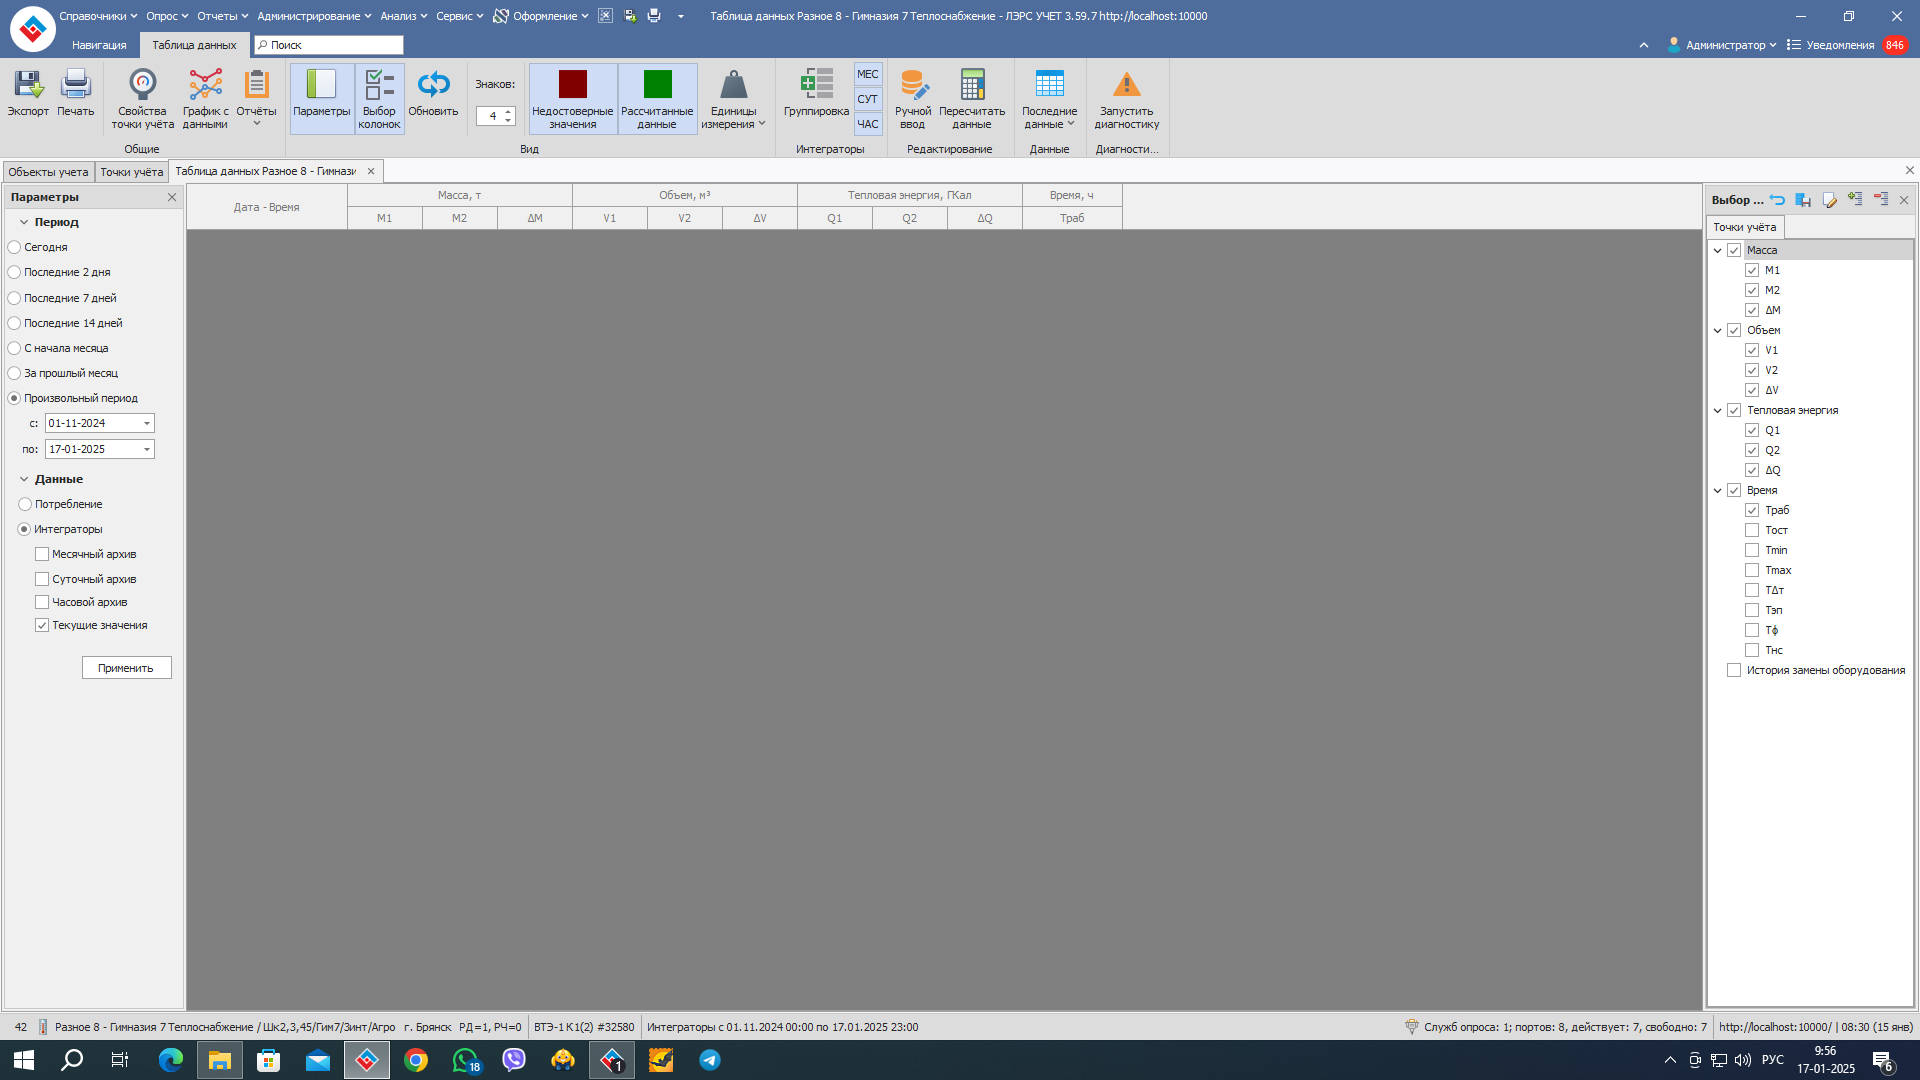Viewport: 1920px width, 1080px height.
Task: Check the Тост column checkbox
Action: pos(1752,530)
